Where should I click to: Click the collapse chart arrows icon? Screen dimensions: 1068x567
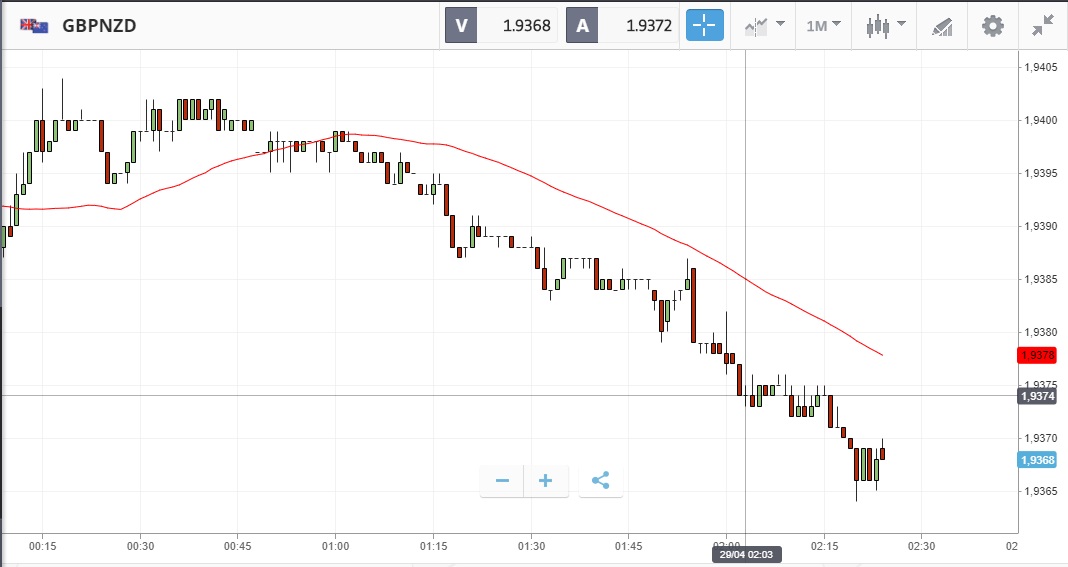[1043, 26]
